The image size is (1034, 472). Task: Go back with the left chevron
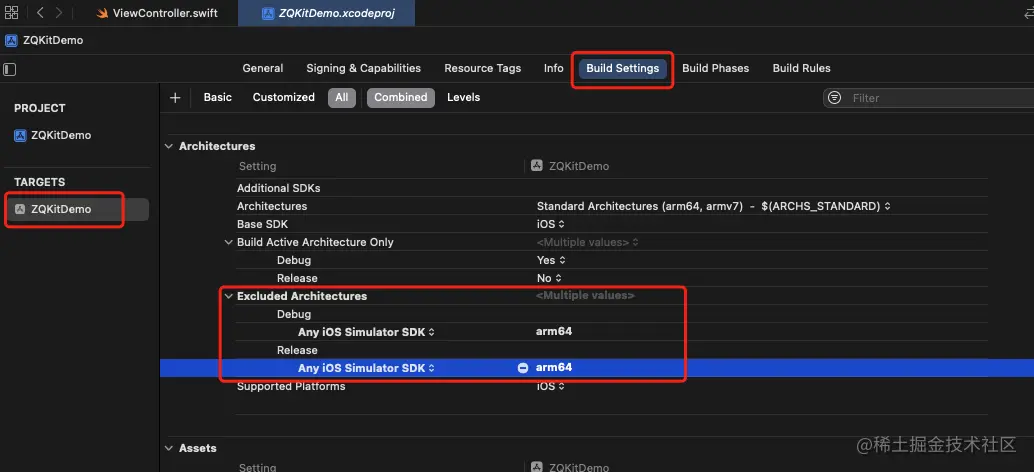(41, 13)
